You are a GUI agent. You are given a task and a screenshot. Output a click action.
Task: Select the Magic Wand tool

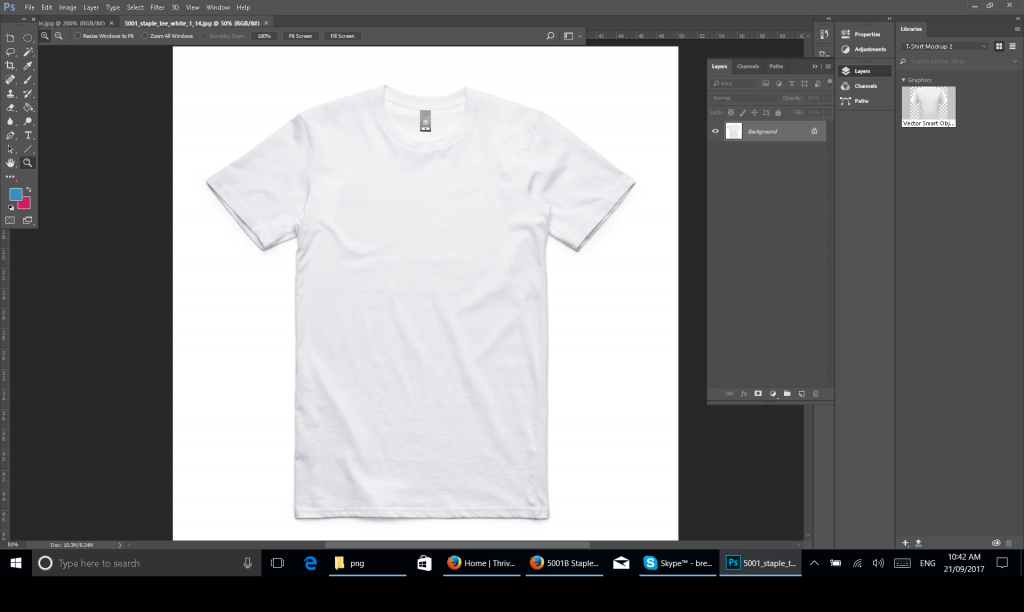pos(28,52)
